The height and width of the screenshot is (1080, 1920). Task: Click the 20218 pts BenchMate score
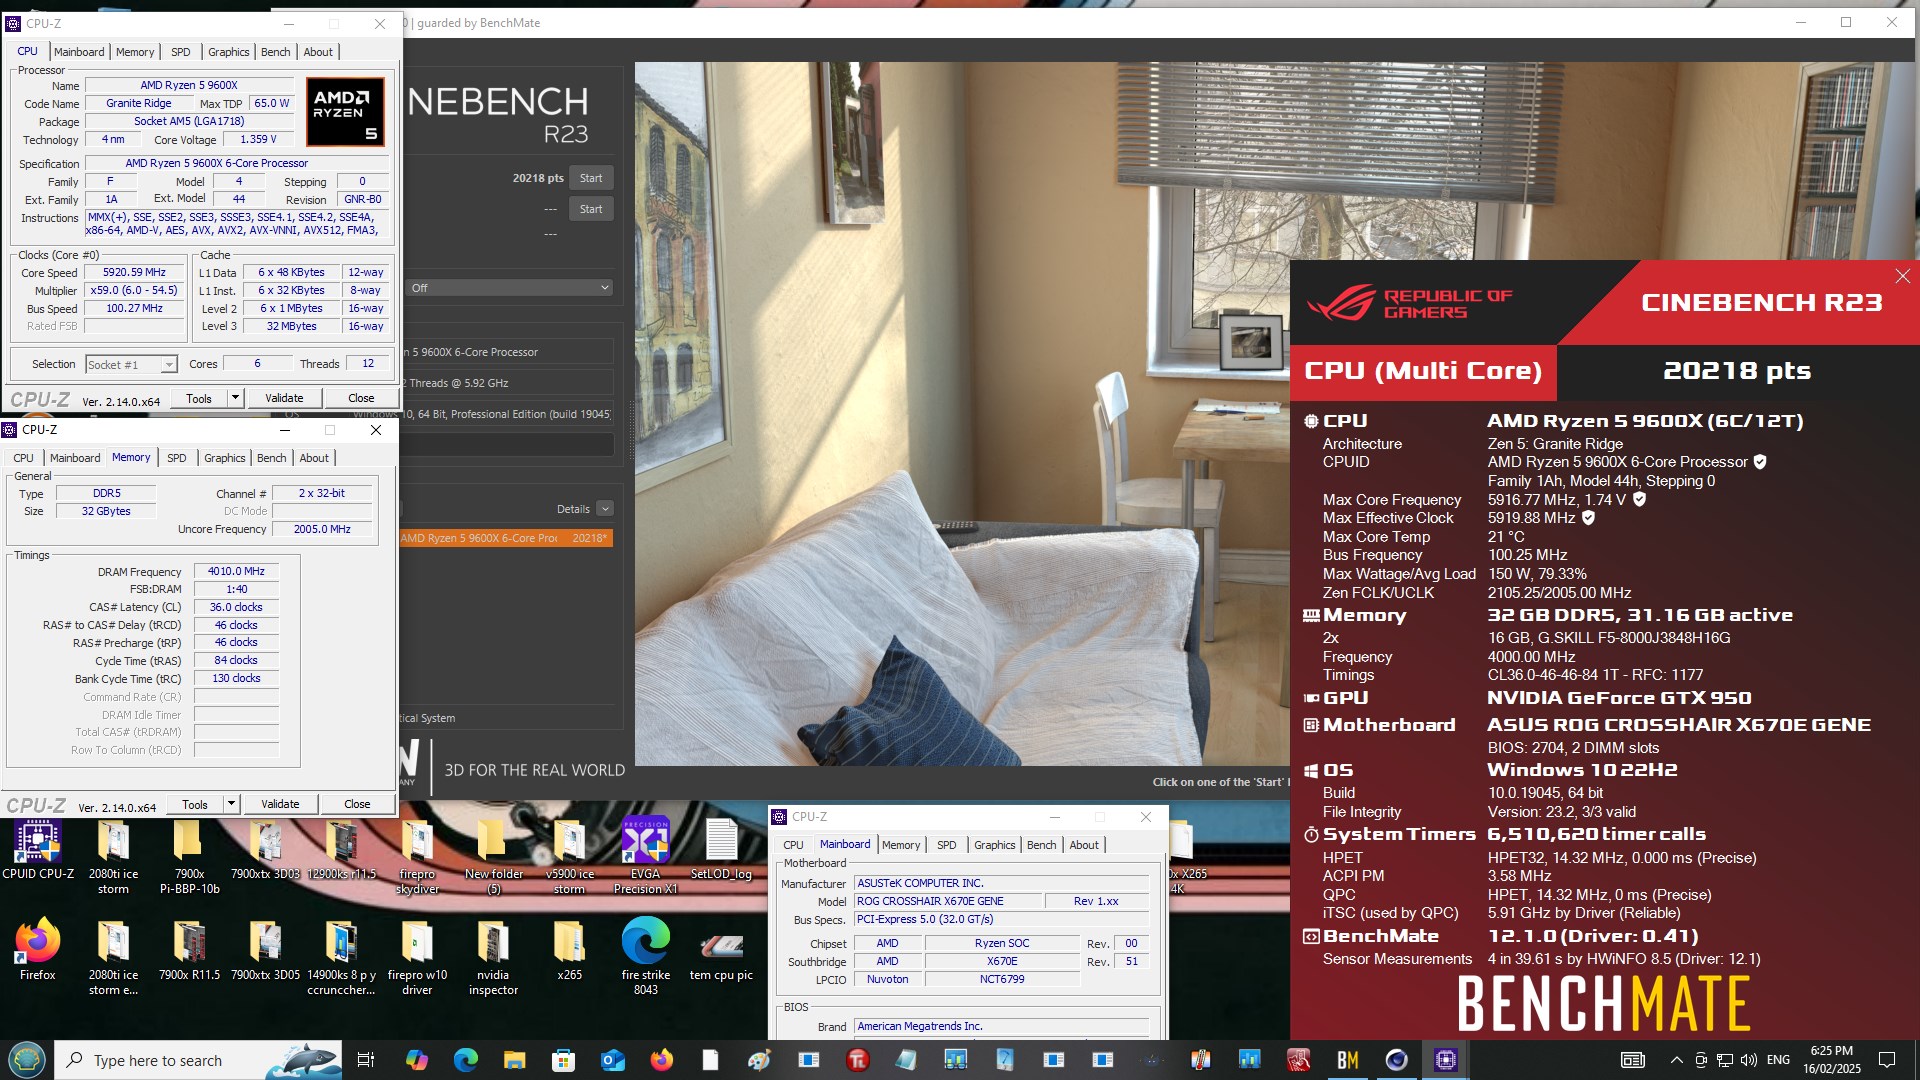click(1737, 371)
